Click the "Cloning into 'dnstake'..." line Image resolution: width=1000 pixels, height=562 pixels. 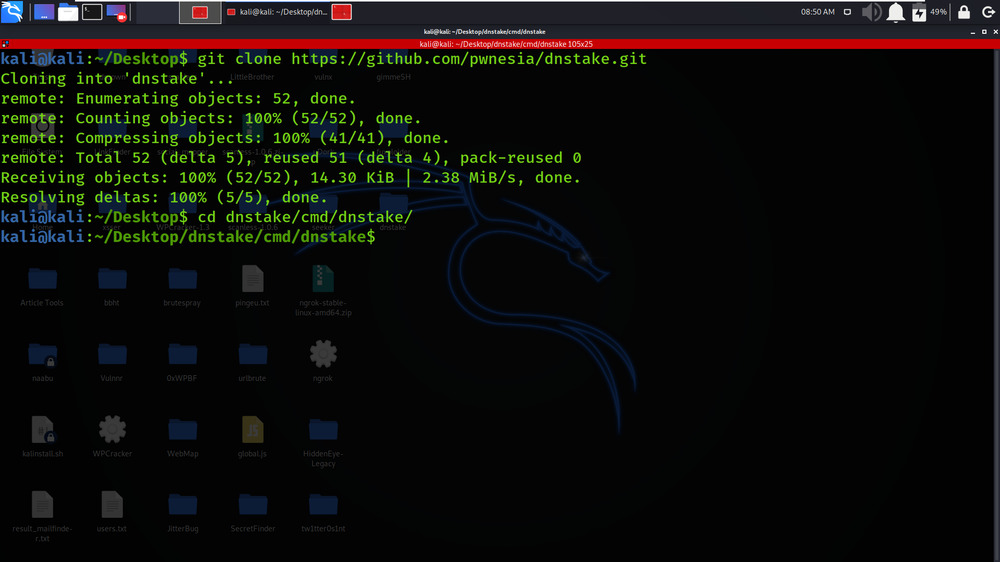pos(117,78)
